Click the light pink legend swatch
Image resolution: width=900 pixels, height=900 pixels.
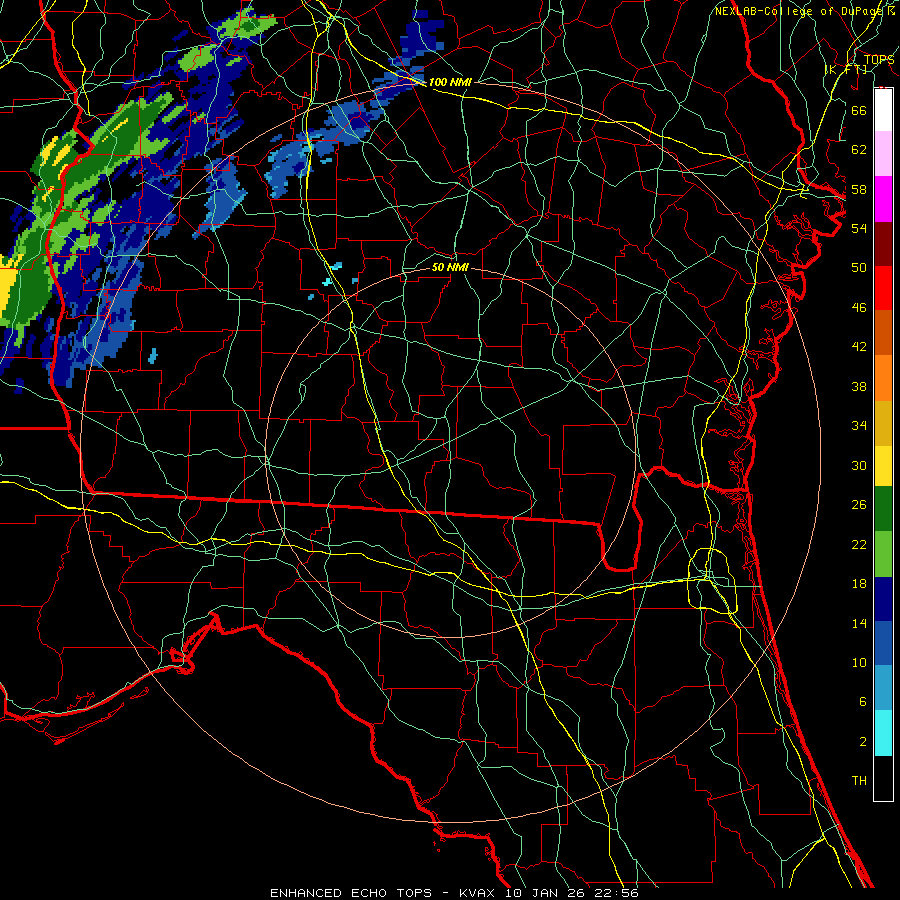(x=883, y=153)
